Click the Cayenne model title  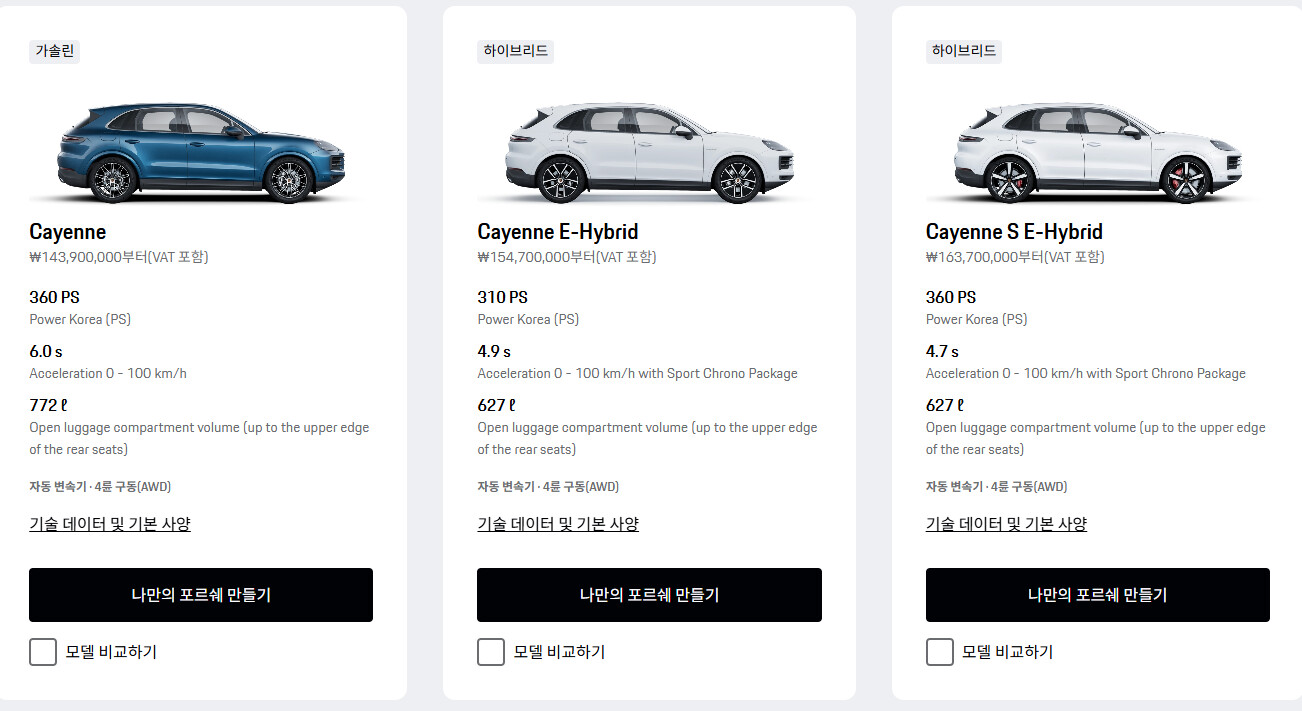coord(68,232)
